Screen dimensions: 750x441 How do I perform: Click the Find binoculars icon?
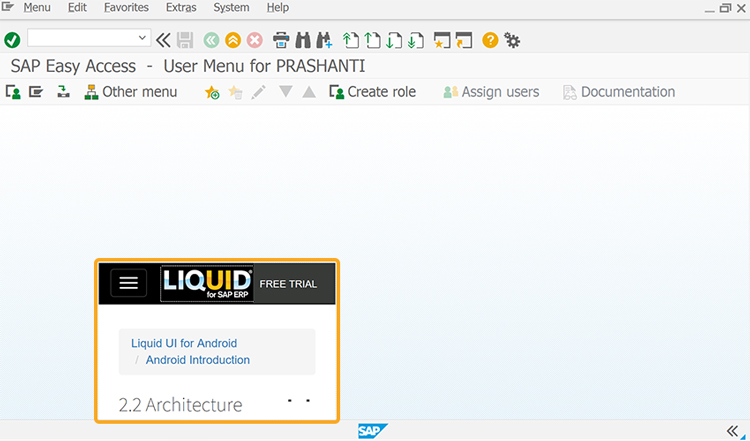[303, 40]
